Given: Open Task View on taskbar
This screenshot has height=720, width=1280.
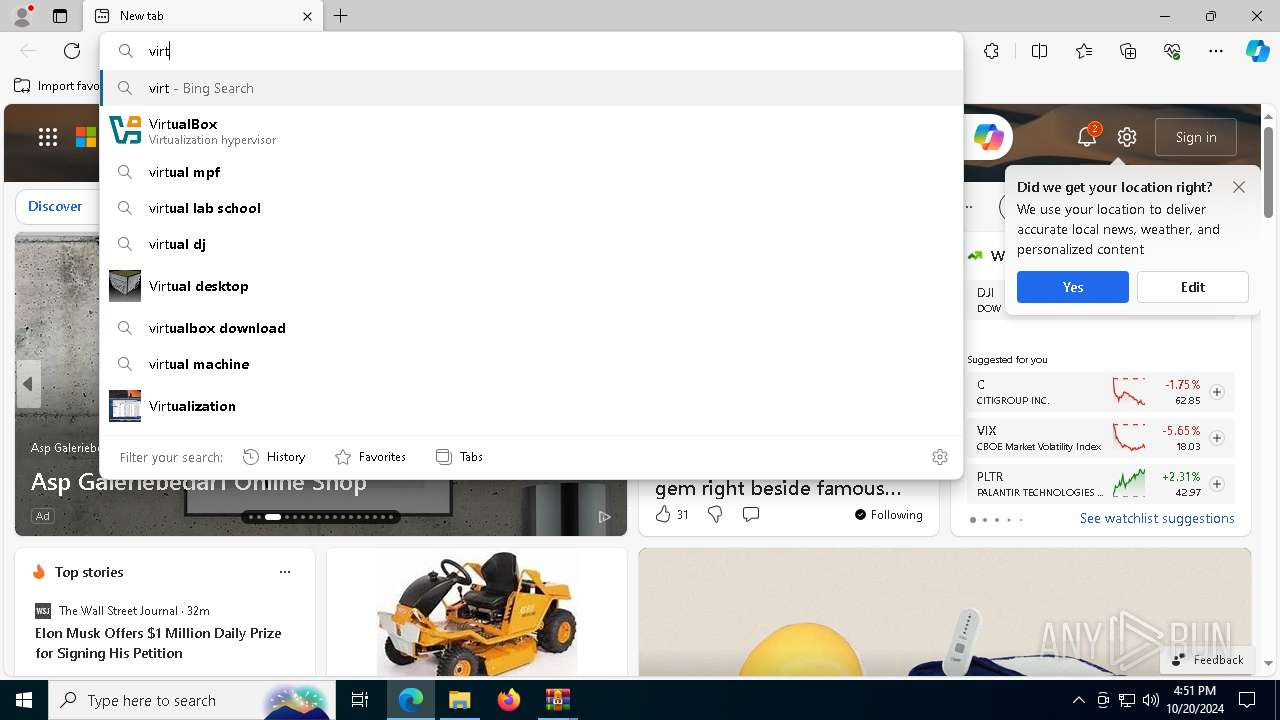Looking at the screenshot, I should (360, 700).
